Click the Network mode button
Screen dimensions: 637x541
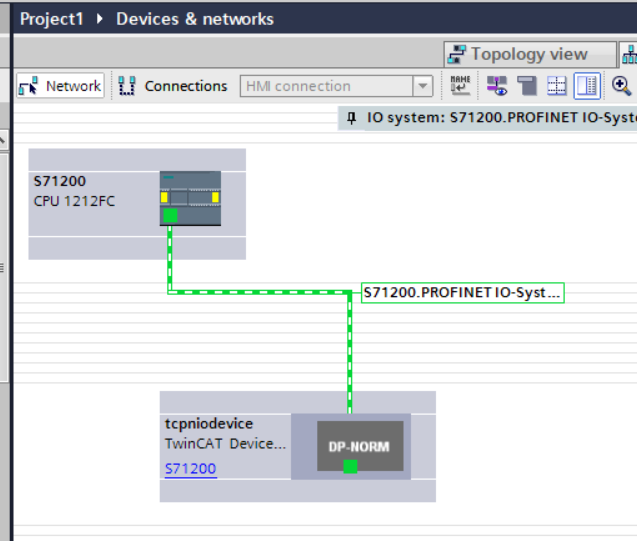pos(61,86)
